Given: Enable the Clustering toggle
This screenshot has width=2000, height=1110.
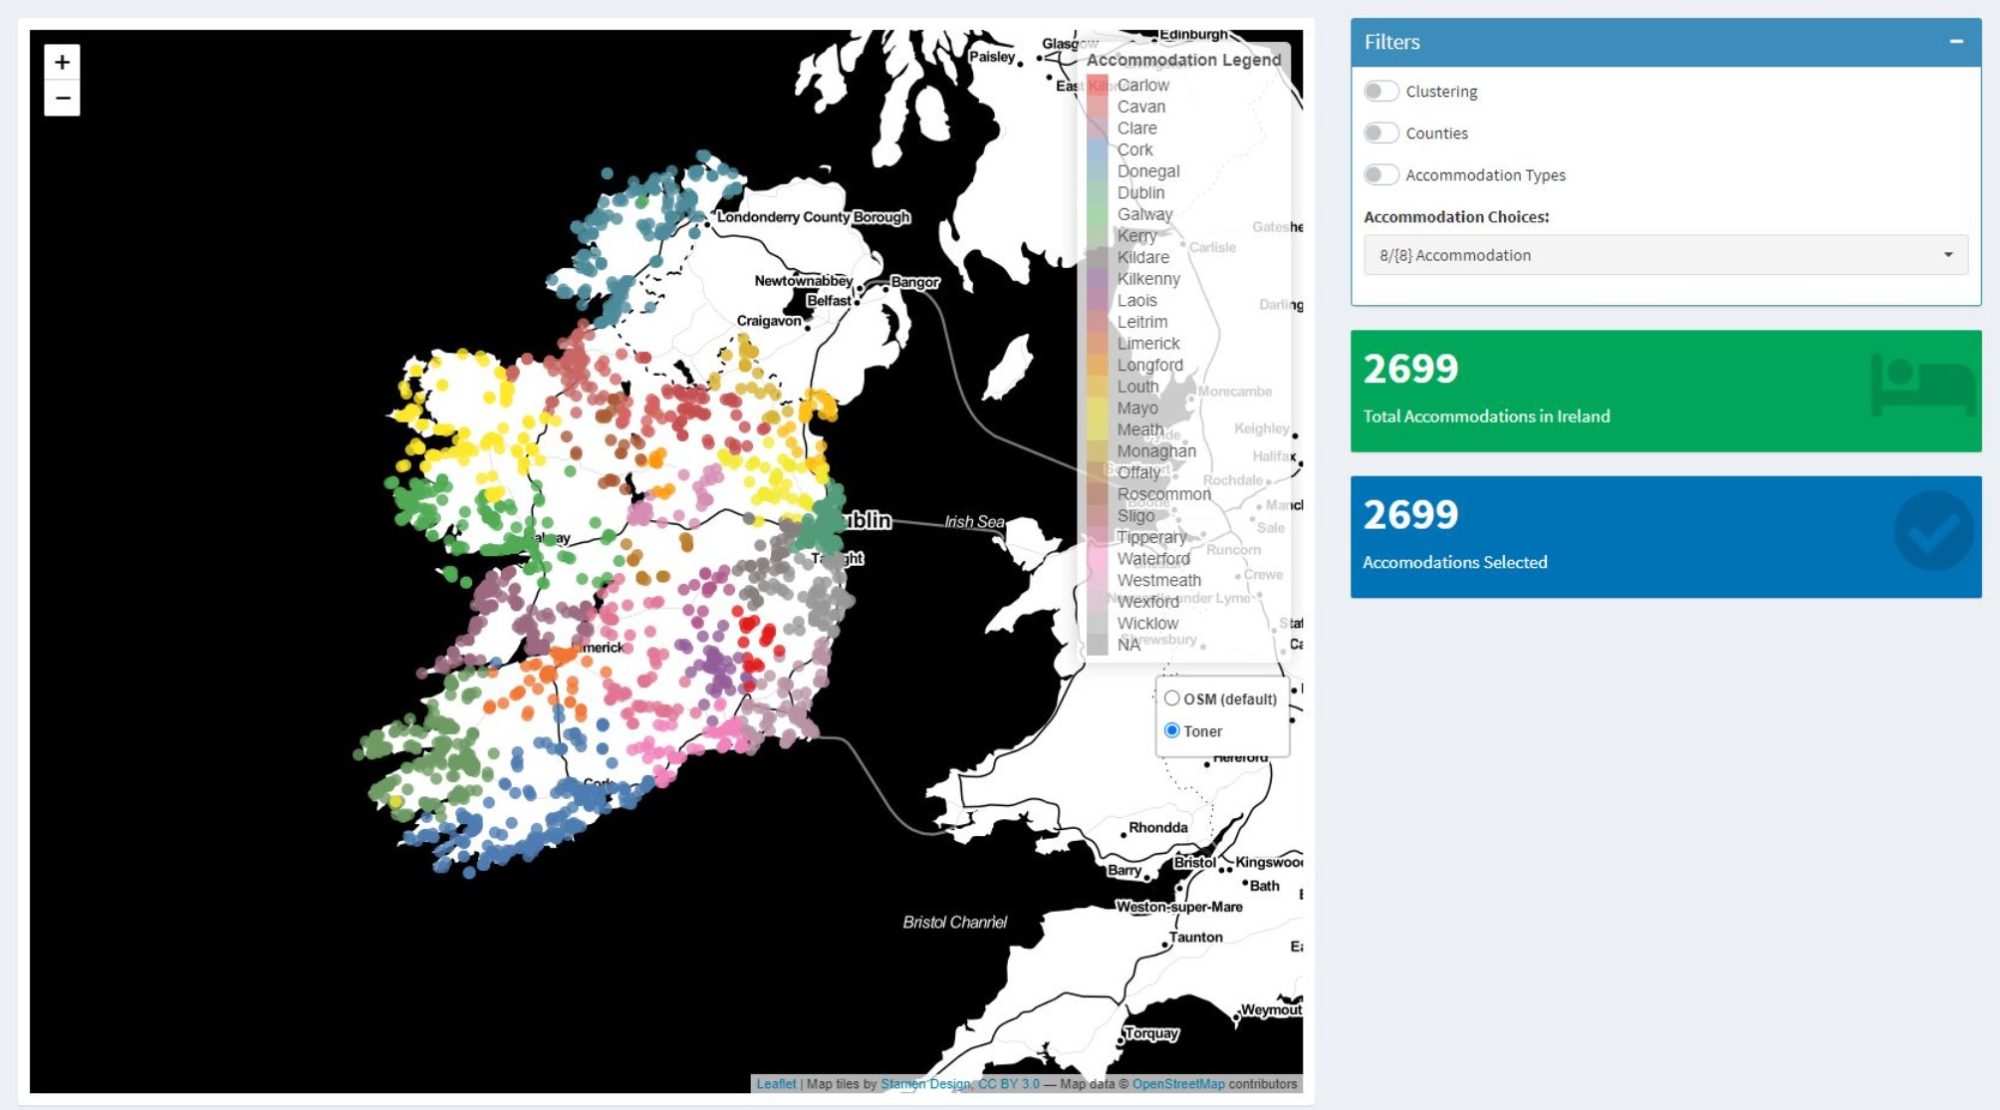Looking at the screenshot, I should point(1381,91).
